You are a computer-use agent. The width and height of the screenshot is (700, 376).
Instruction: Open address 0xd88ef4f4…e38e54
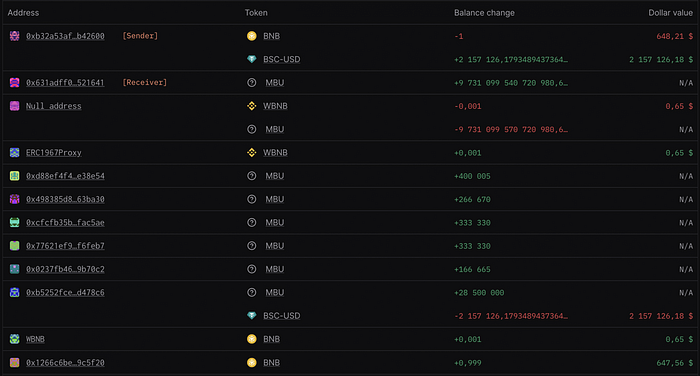65,176
